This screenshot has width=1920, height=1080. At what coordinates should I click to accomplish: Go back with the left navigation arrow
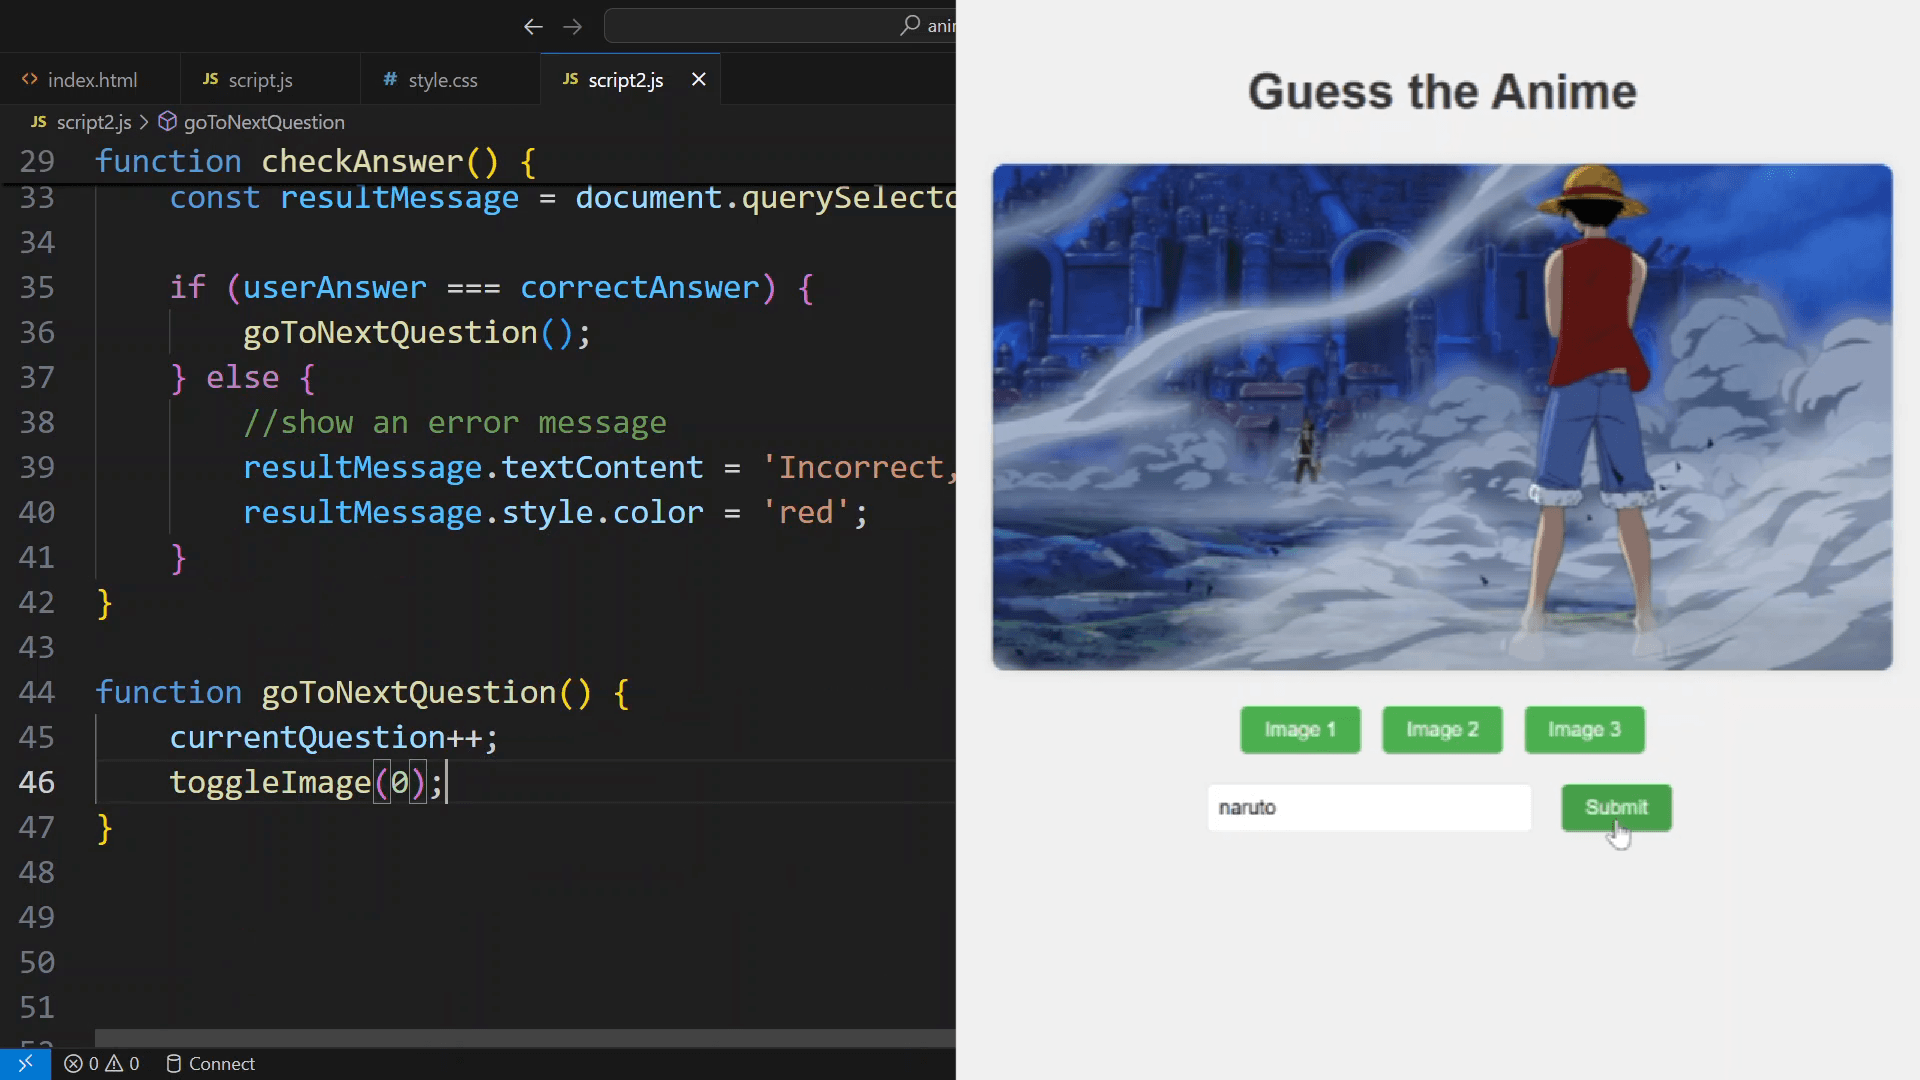(x=533, y=27)
